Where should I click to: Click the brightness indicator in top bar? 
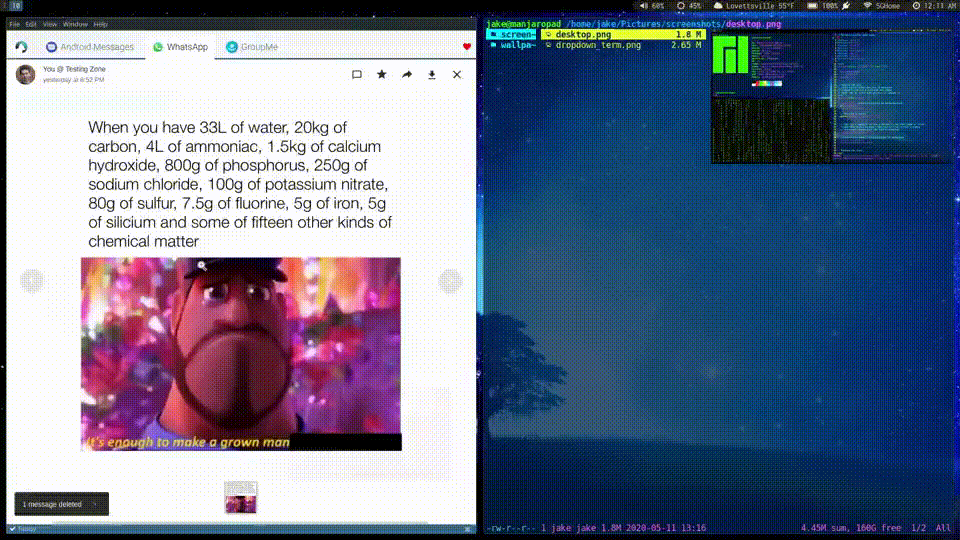[689, 6]
